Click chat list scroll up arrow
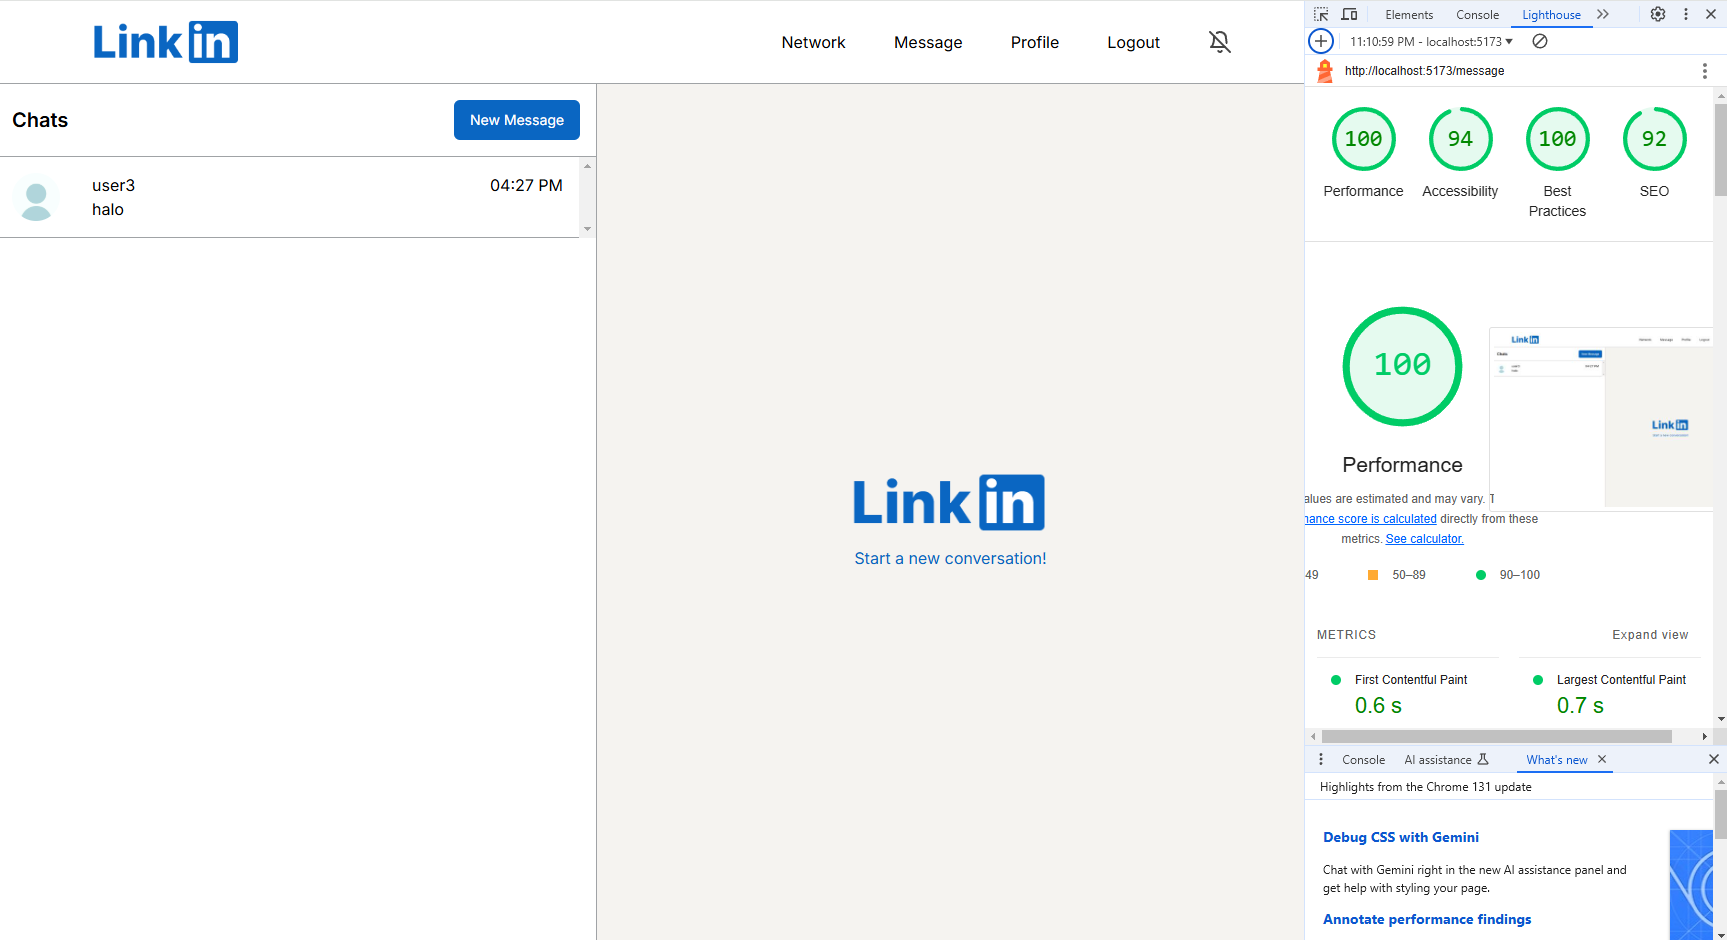Image resolution: width=1727 pixels, height=940 pixels. (x=587, y=166)
